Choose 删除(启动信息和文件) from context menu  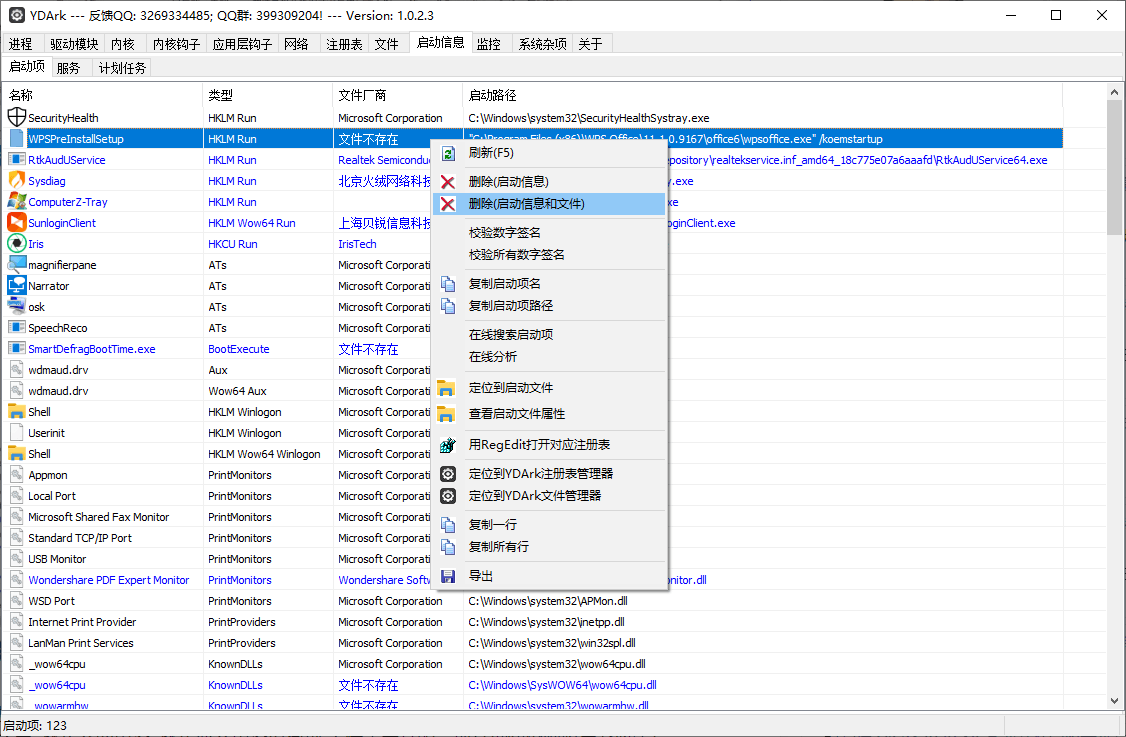pyautogui.click(x=527, y=204)
